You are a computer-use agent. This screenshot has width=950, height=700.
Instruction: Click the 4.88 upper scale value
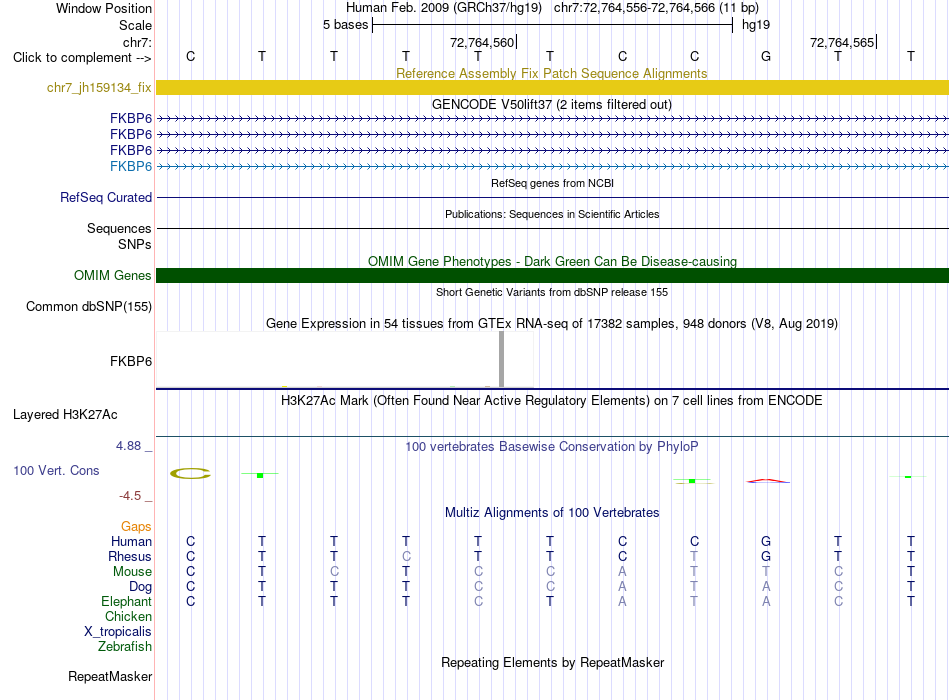[x=128, y=445]
